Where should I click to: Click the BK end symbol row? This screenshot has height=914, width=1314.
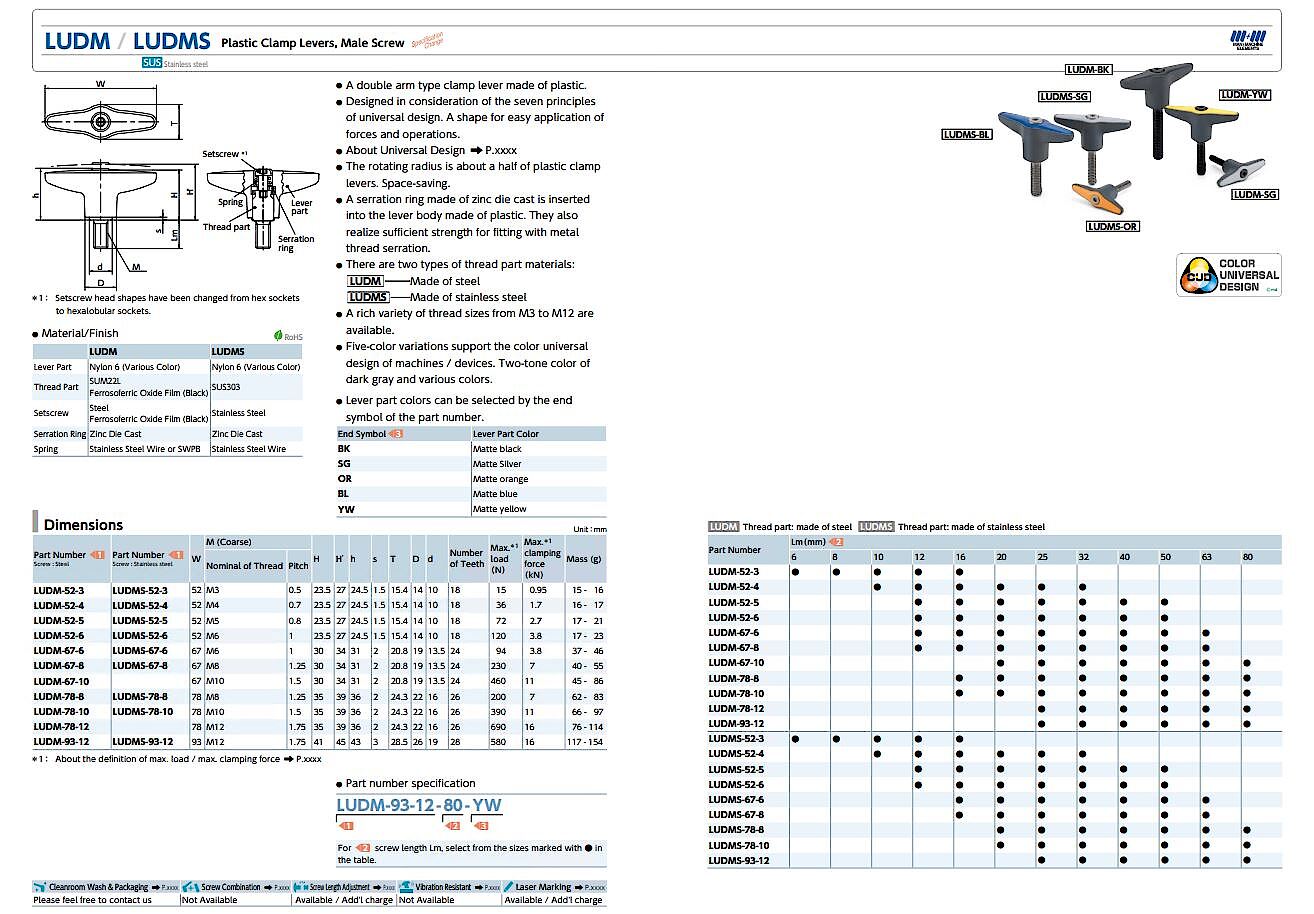[x=471, y=449]
